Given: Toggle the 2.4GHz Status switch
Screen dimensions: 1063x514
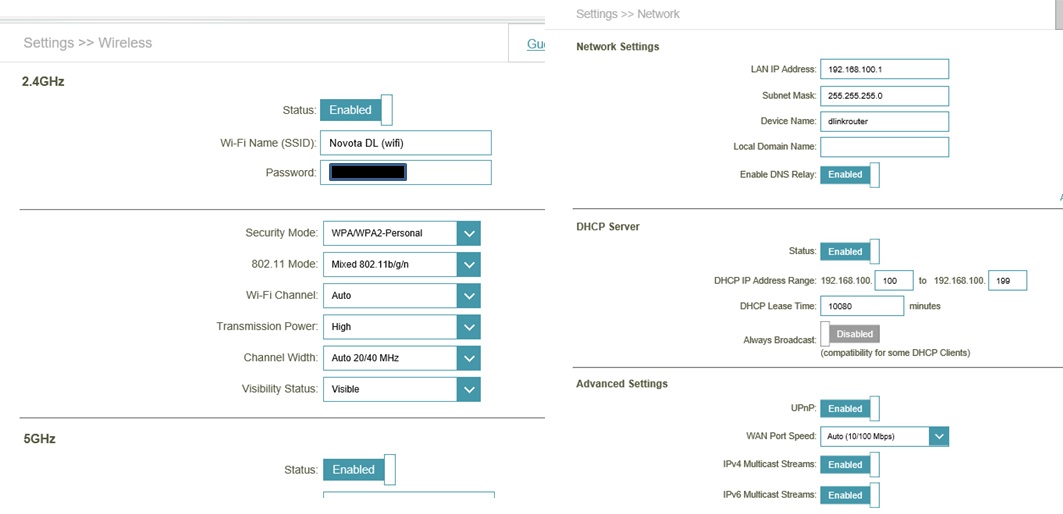Looking at the screenshot, I should coord(356,110).
